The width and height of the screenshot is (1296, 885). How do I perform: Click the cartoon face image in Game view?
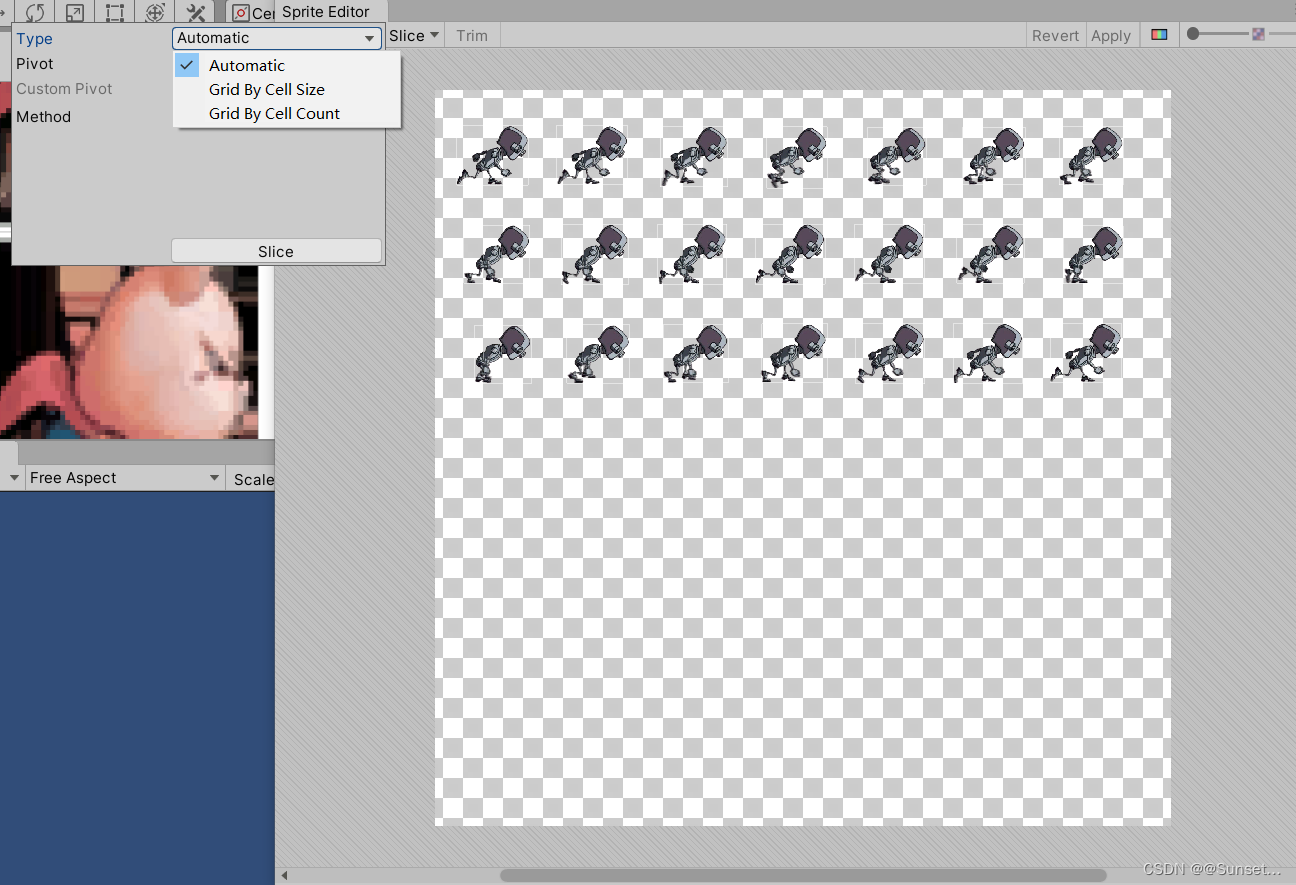pos(130,352)
